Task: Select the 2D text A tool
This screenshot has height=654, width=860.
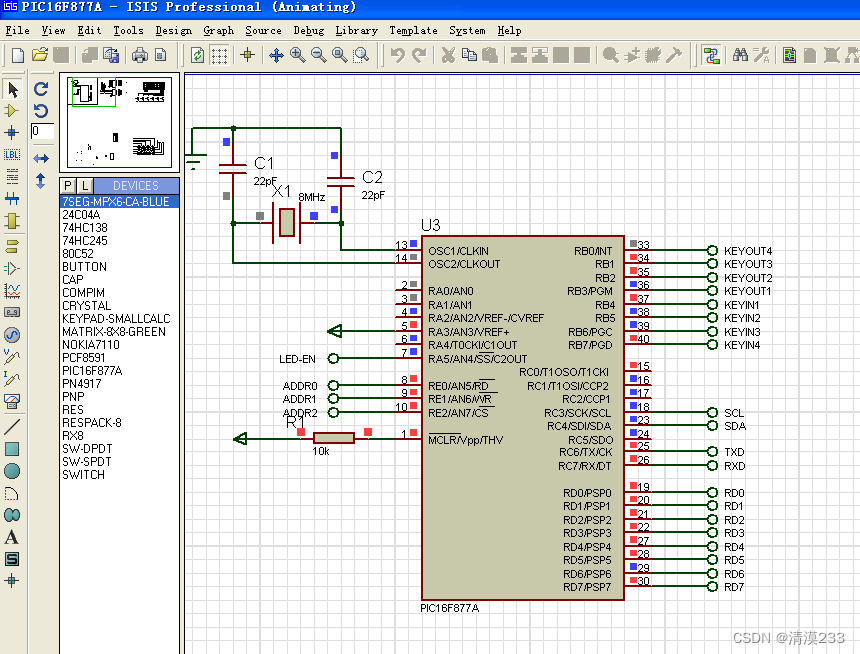Action: pyautogui.click(x=12, y=537)
